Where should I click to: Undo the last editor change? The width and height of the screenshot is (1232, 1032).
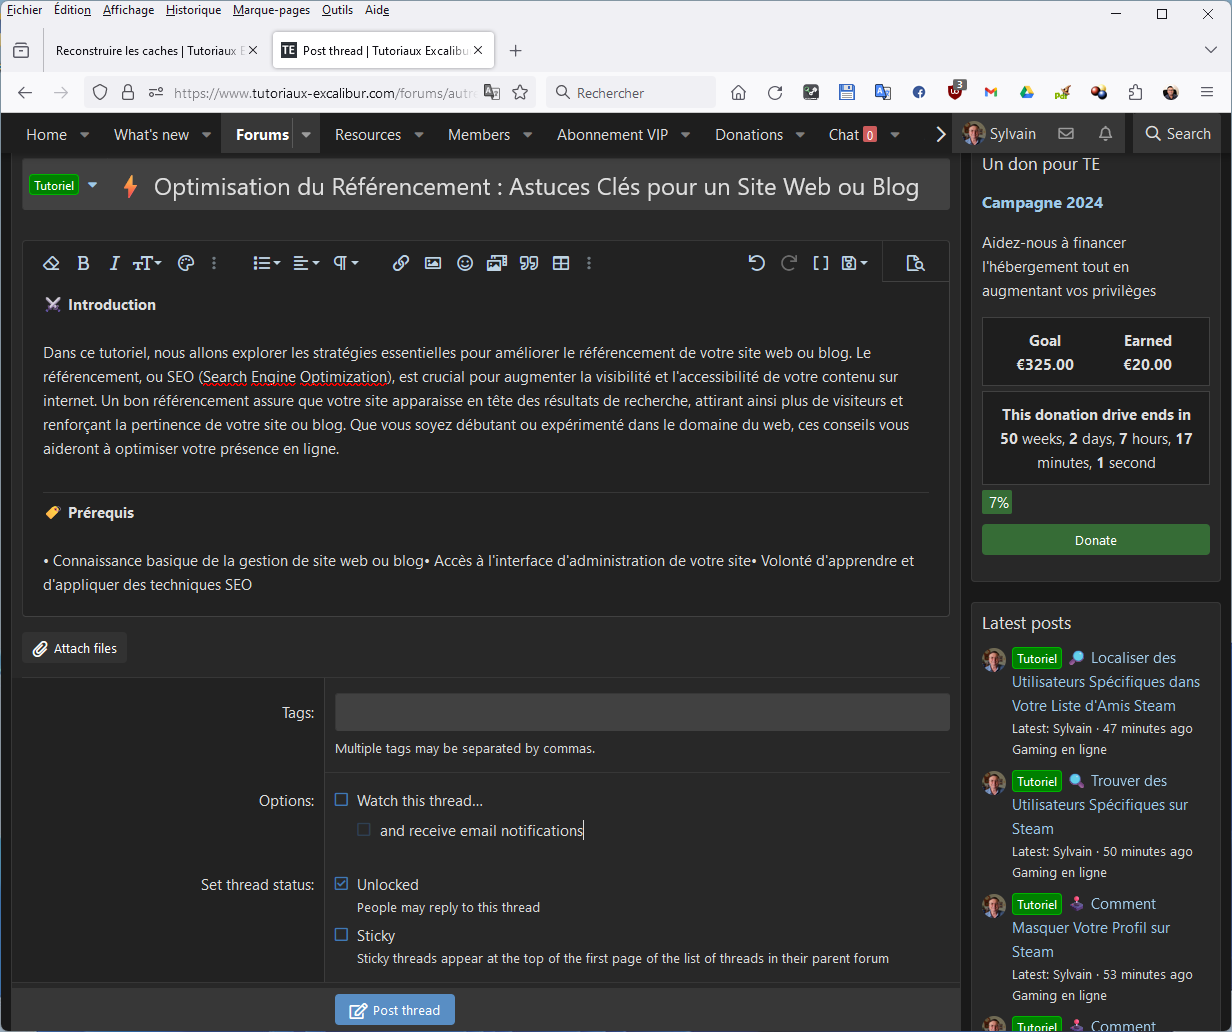tap(757, 263)
